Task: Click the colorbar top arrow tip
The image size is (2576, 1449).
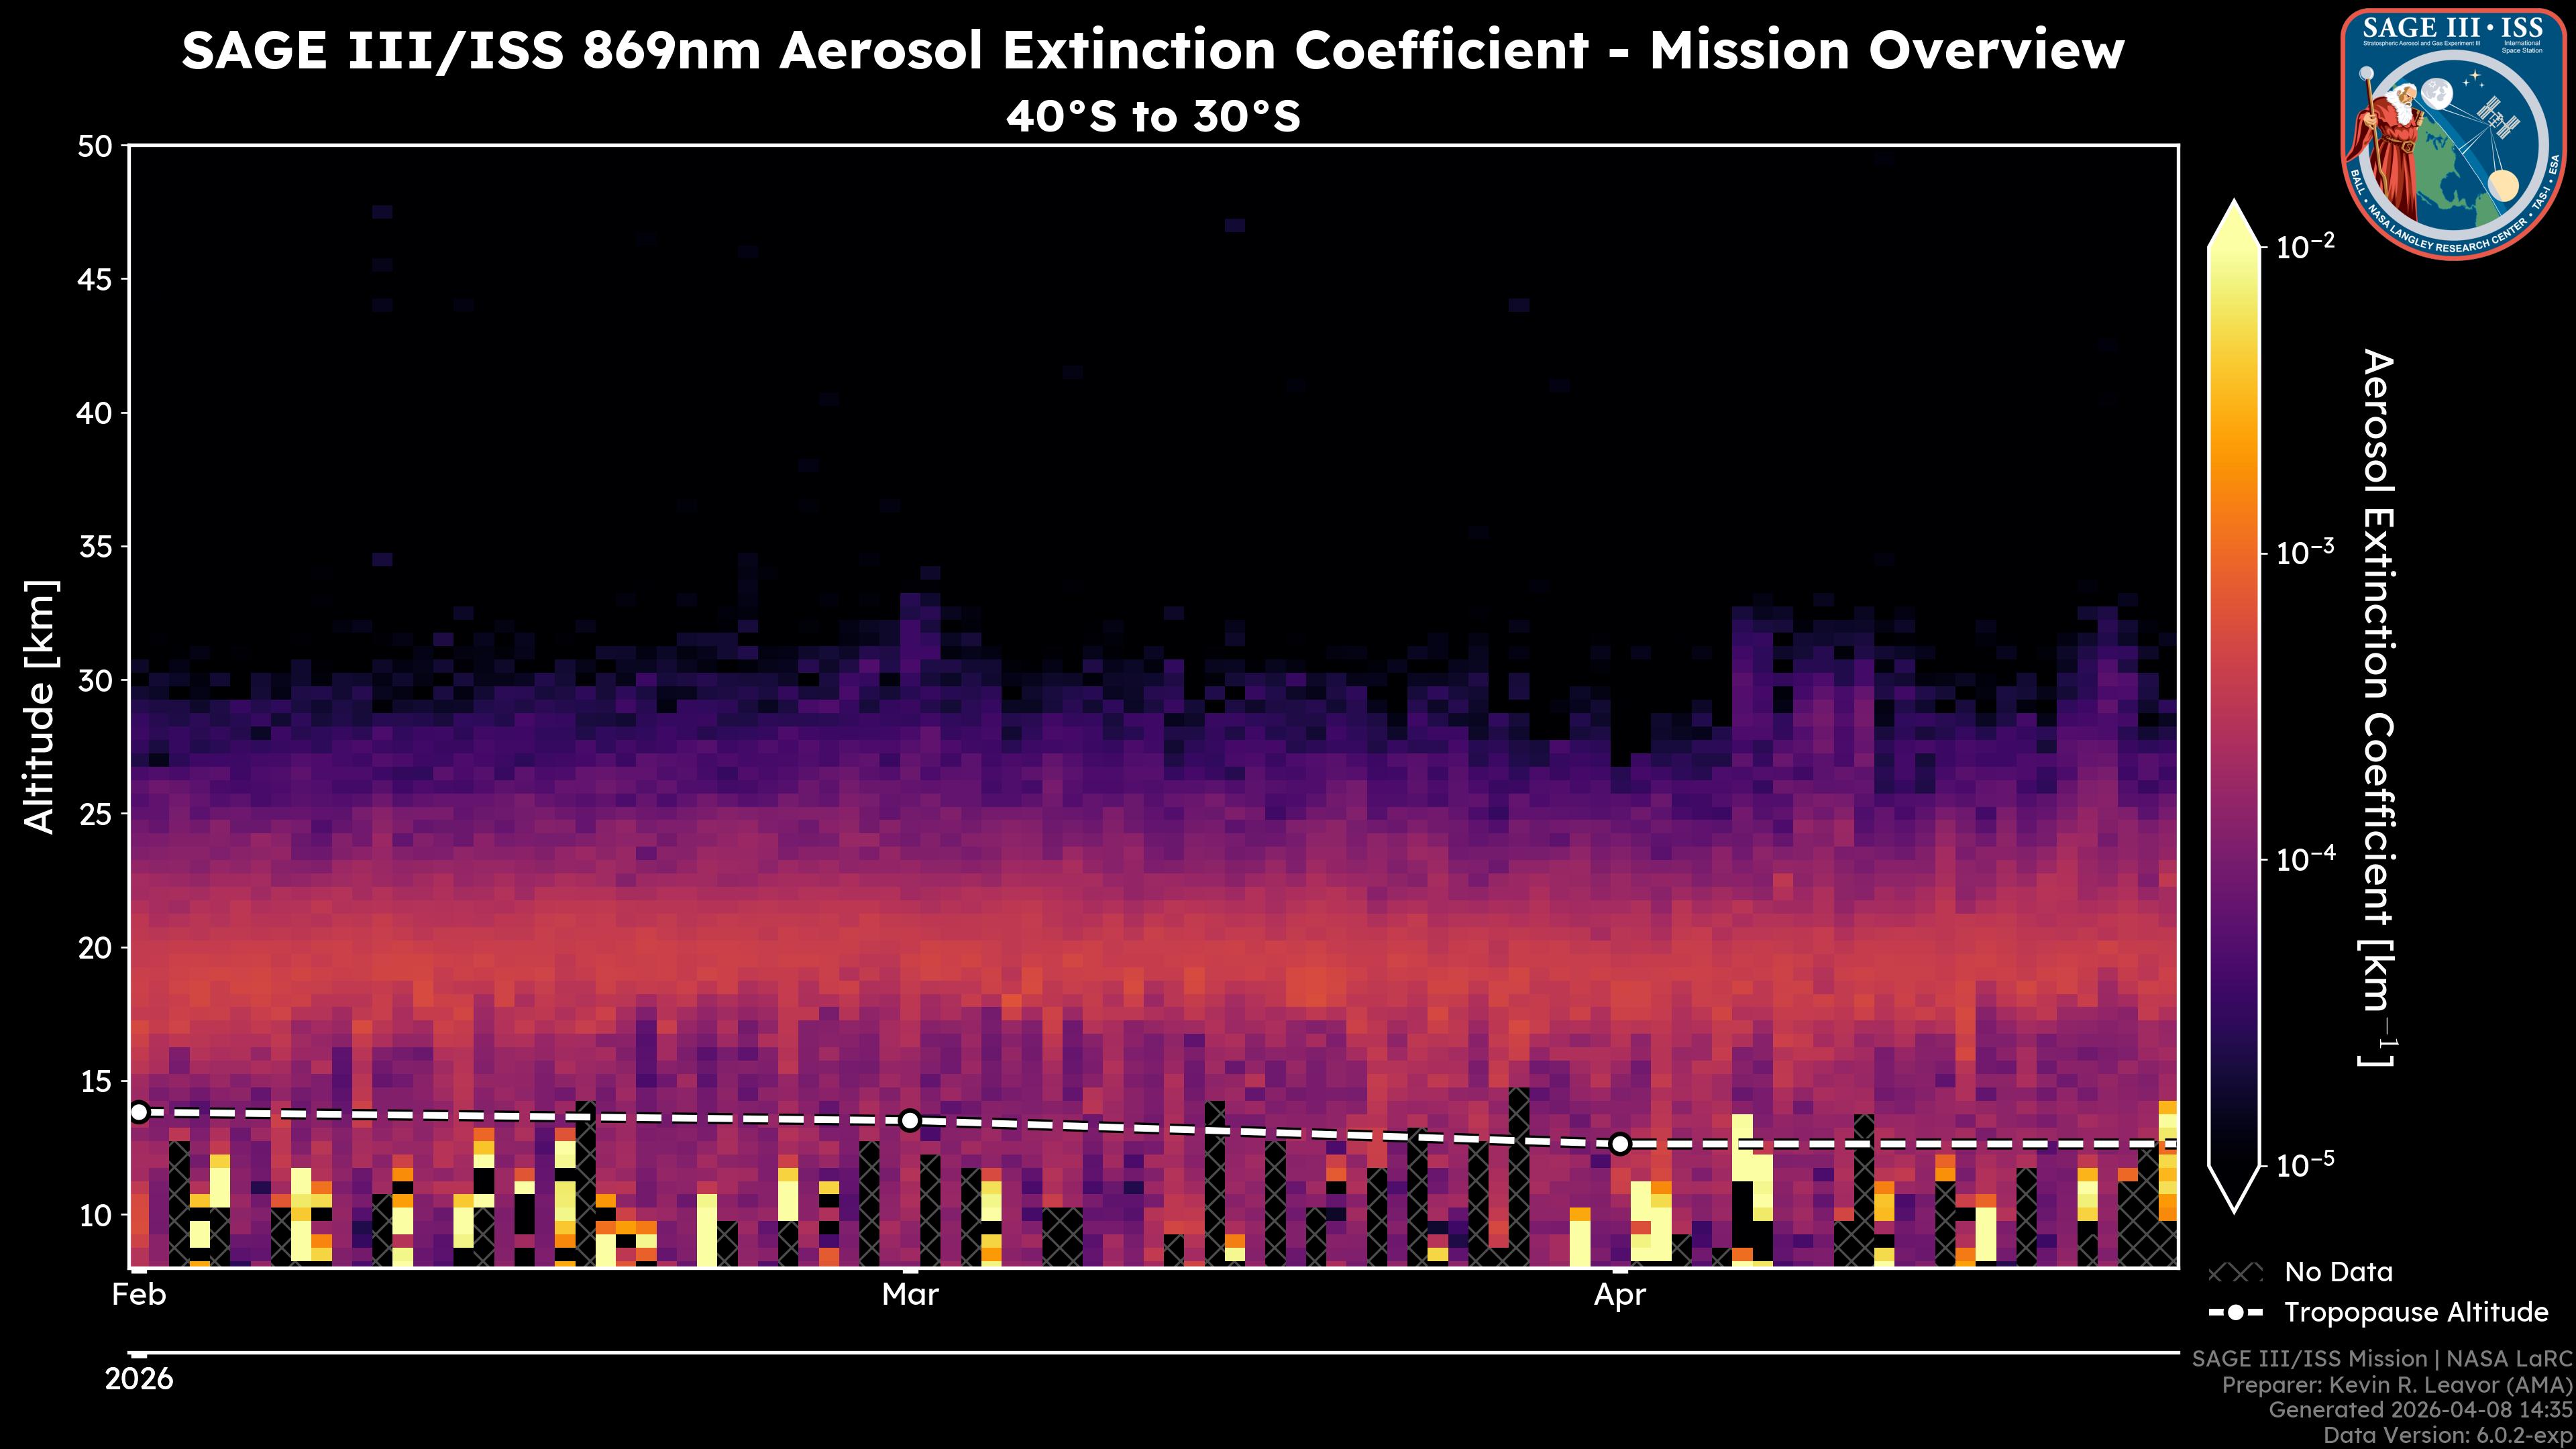Action: 2234,207
